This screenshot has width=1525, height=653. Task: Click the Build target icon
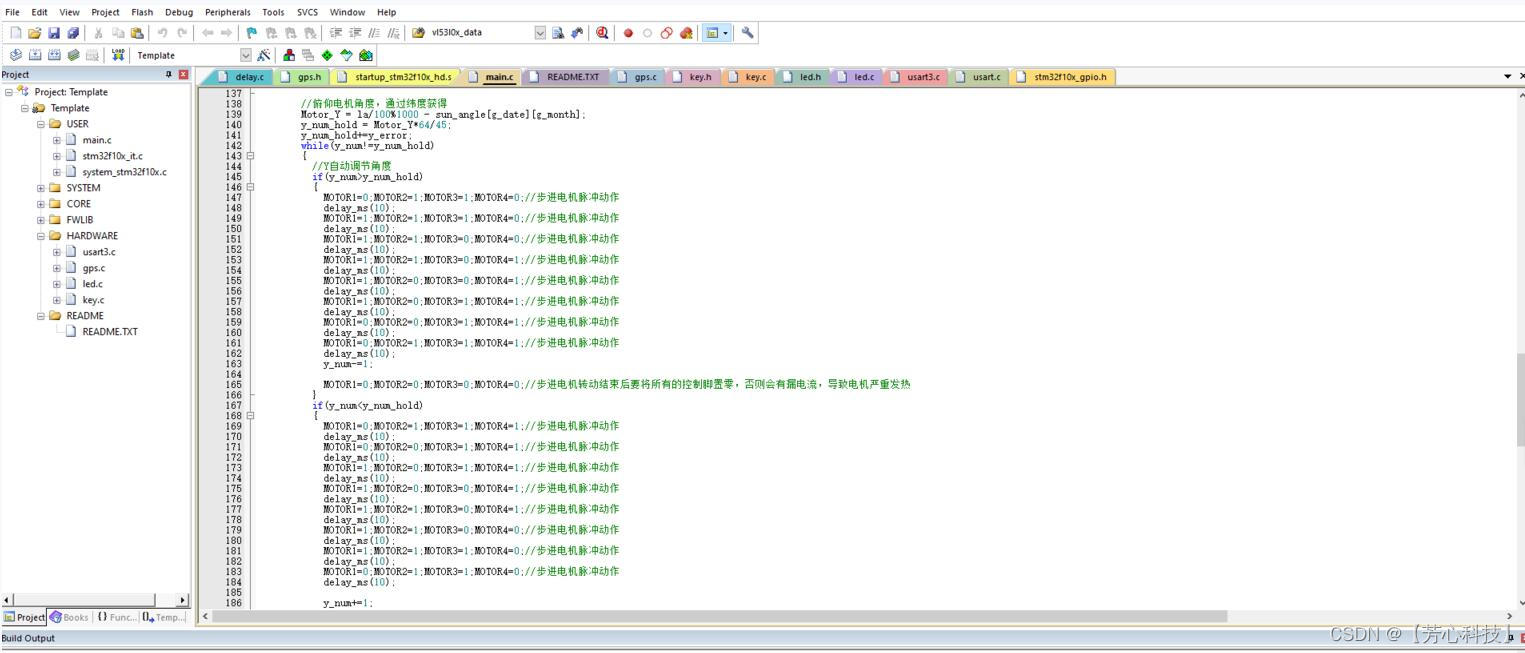[35, 55]
